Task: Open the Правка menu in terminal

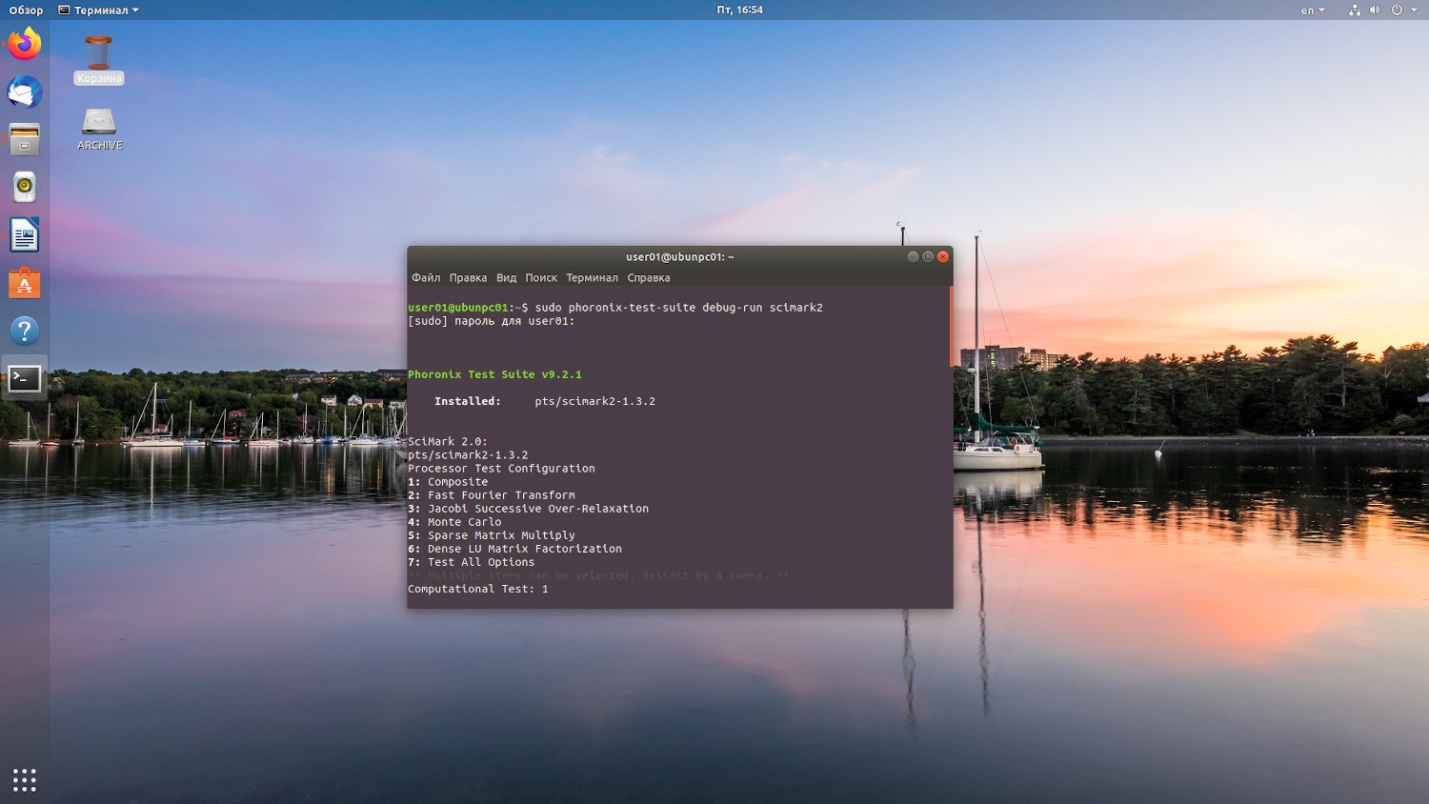Action: point(468,278)
